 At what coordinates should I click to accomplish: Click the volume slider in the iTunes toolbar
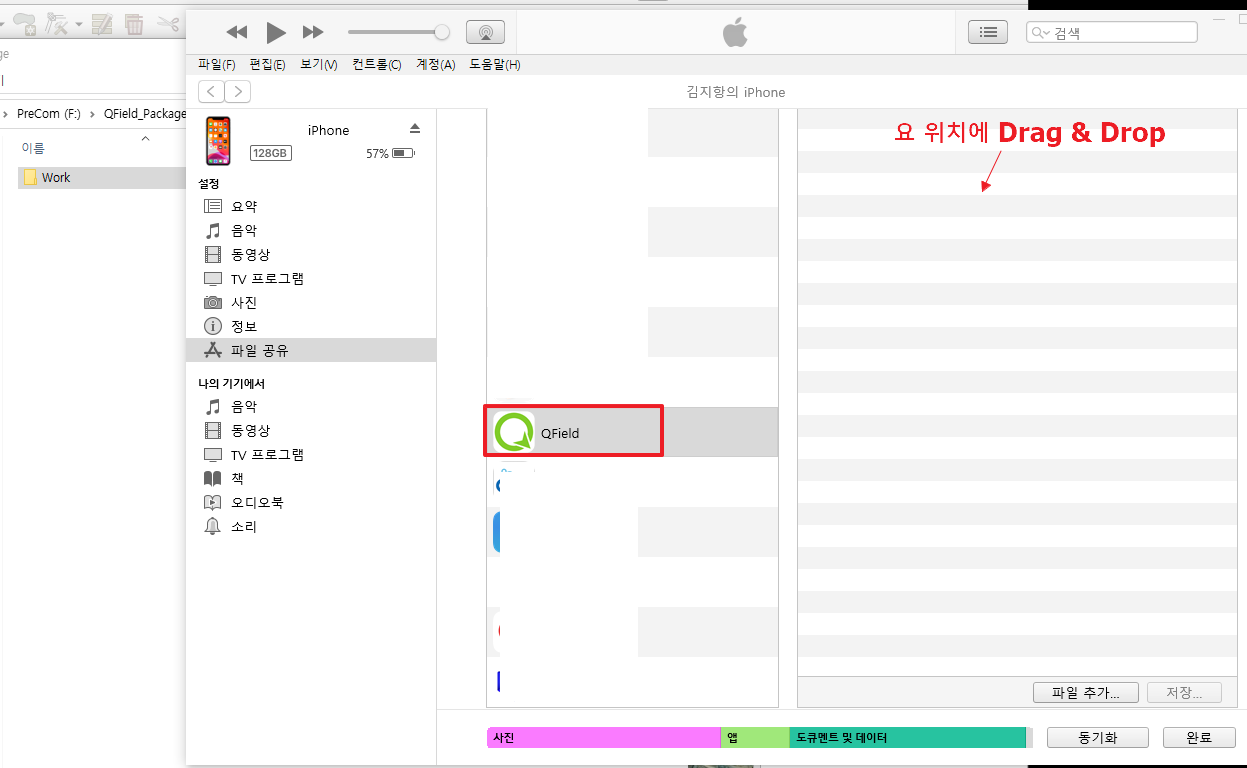pos(398,31)
